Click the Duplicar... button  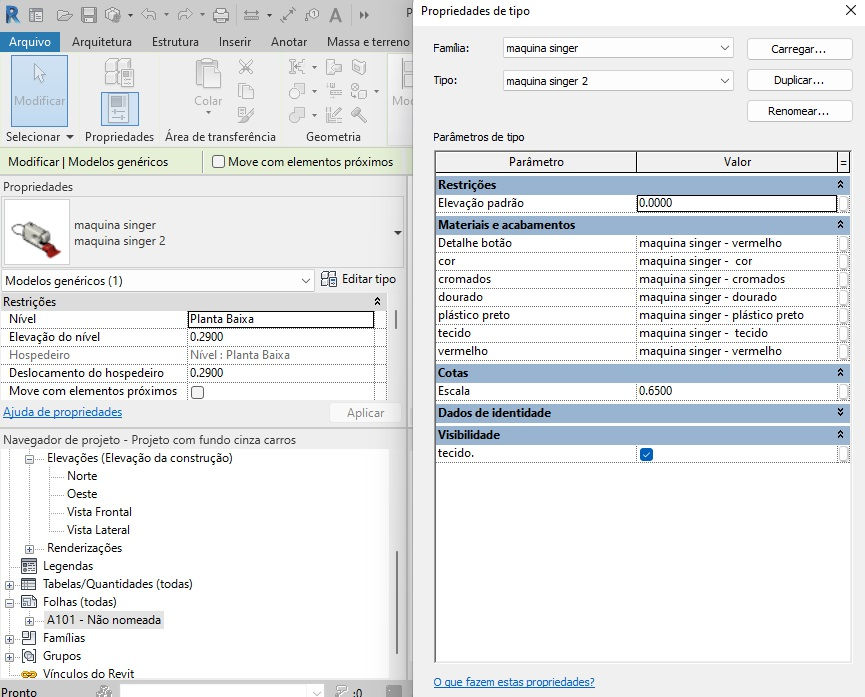click(x=799, y=80)
